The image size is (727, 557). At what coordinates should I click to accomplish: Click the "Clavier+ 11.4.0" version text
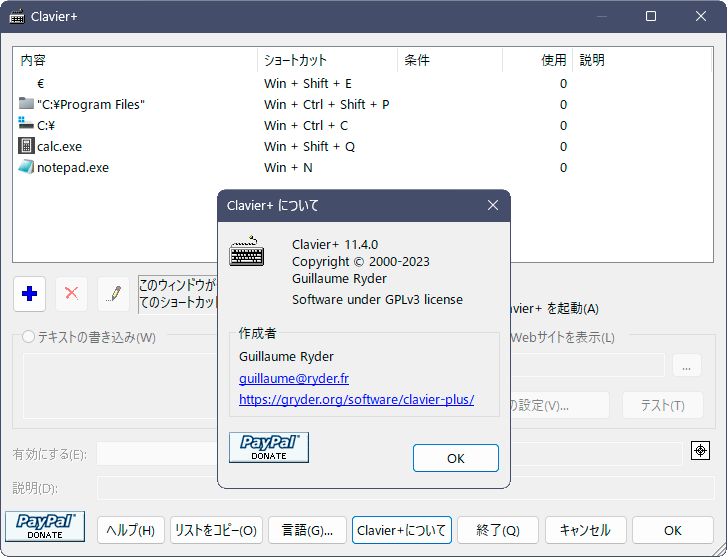[335, 244]
